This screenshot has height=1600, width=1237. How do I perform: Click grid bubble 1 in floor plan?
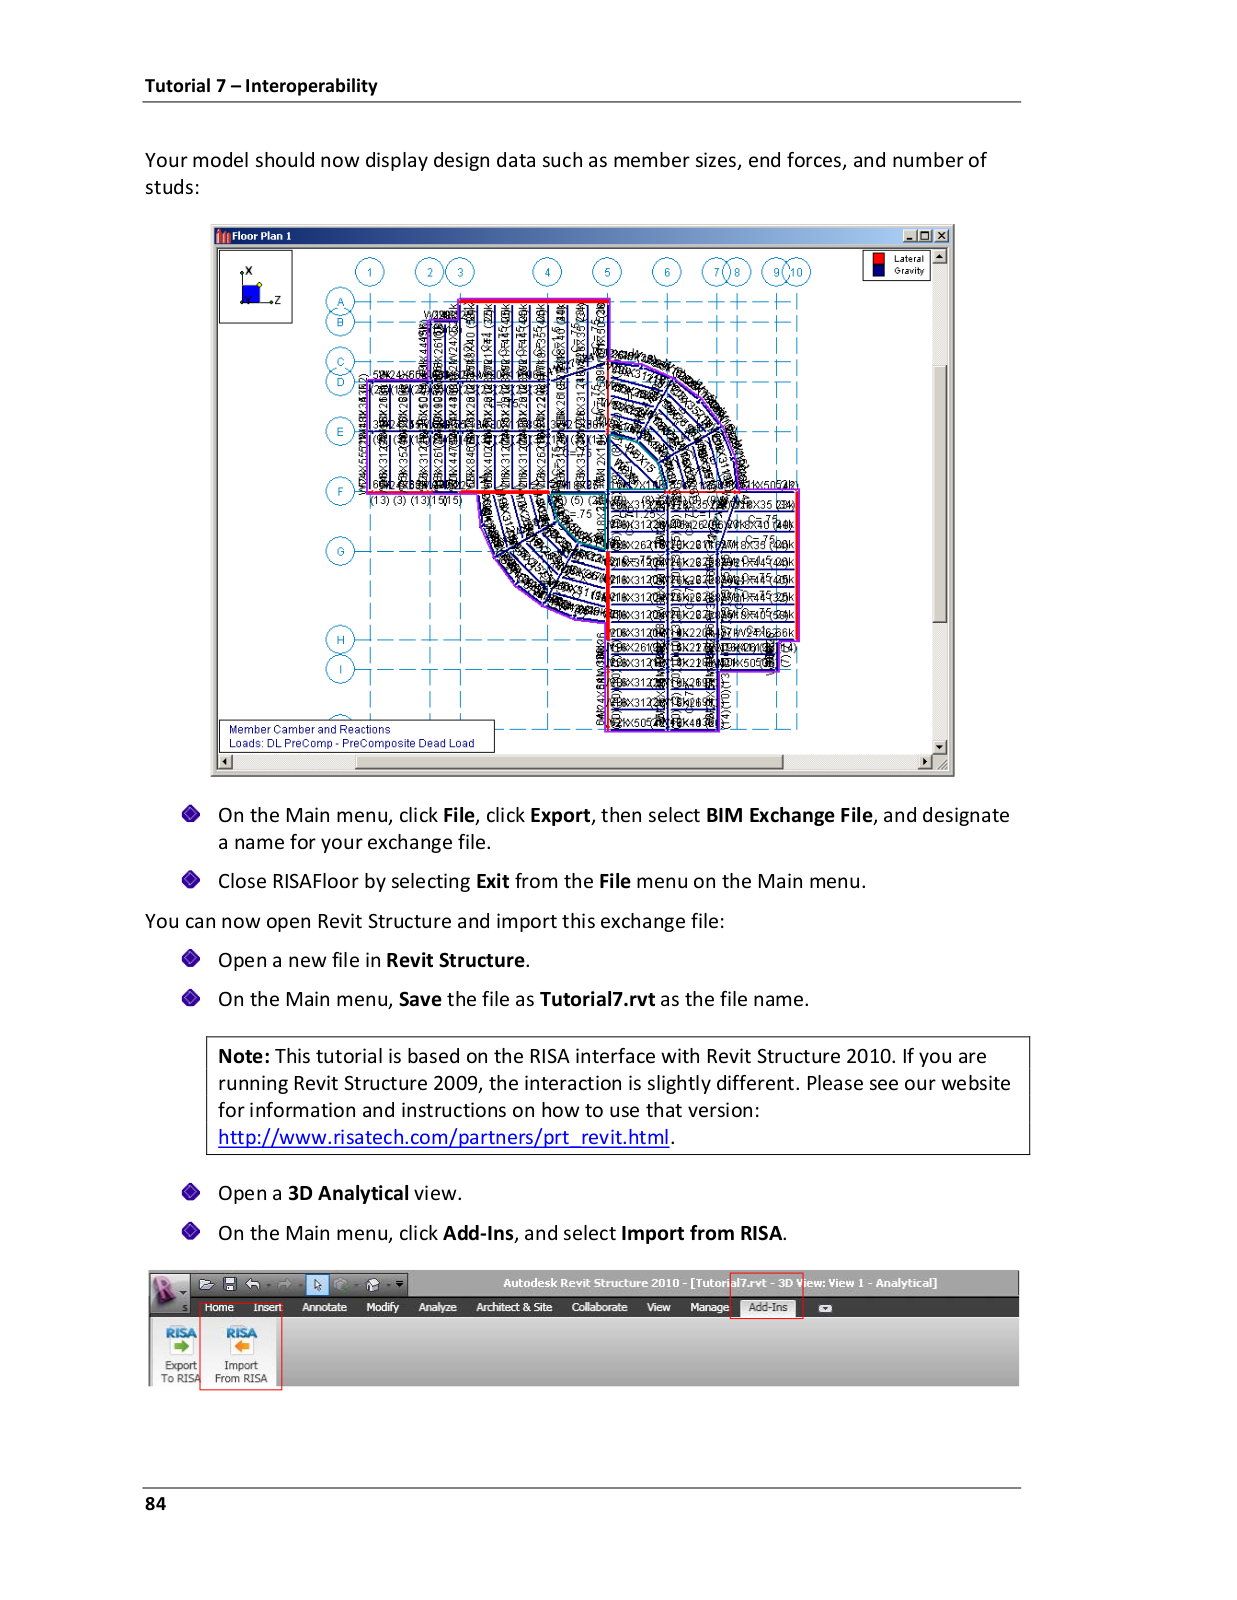(x=370, y=272)
